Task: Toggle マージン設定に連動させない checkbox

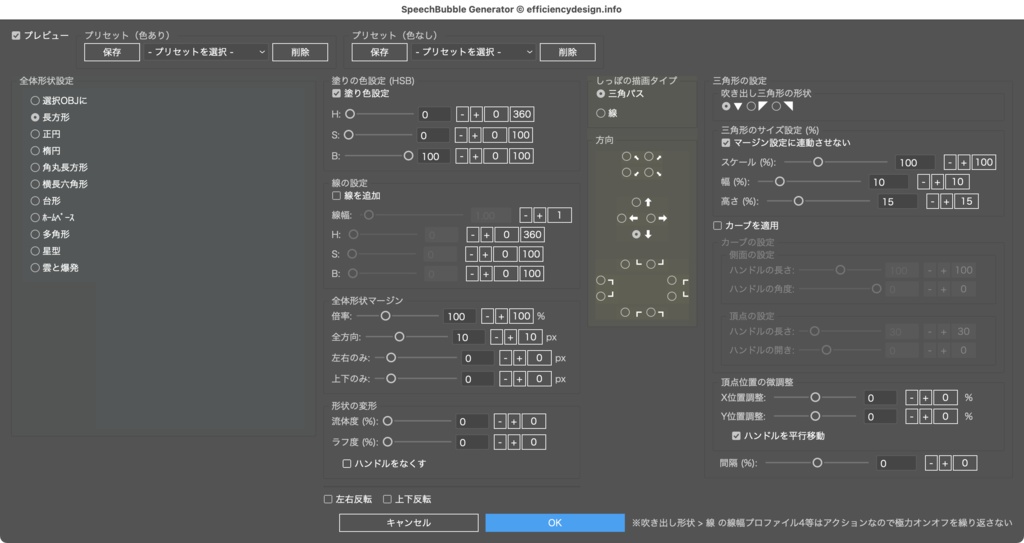Action: coord(726,142)
